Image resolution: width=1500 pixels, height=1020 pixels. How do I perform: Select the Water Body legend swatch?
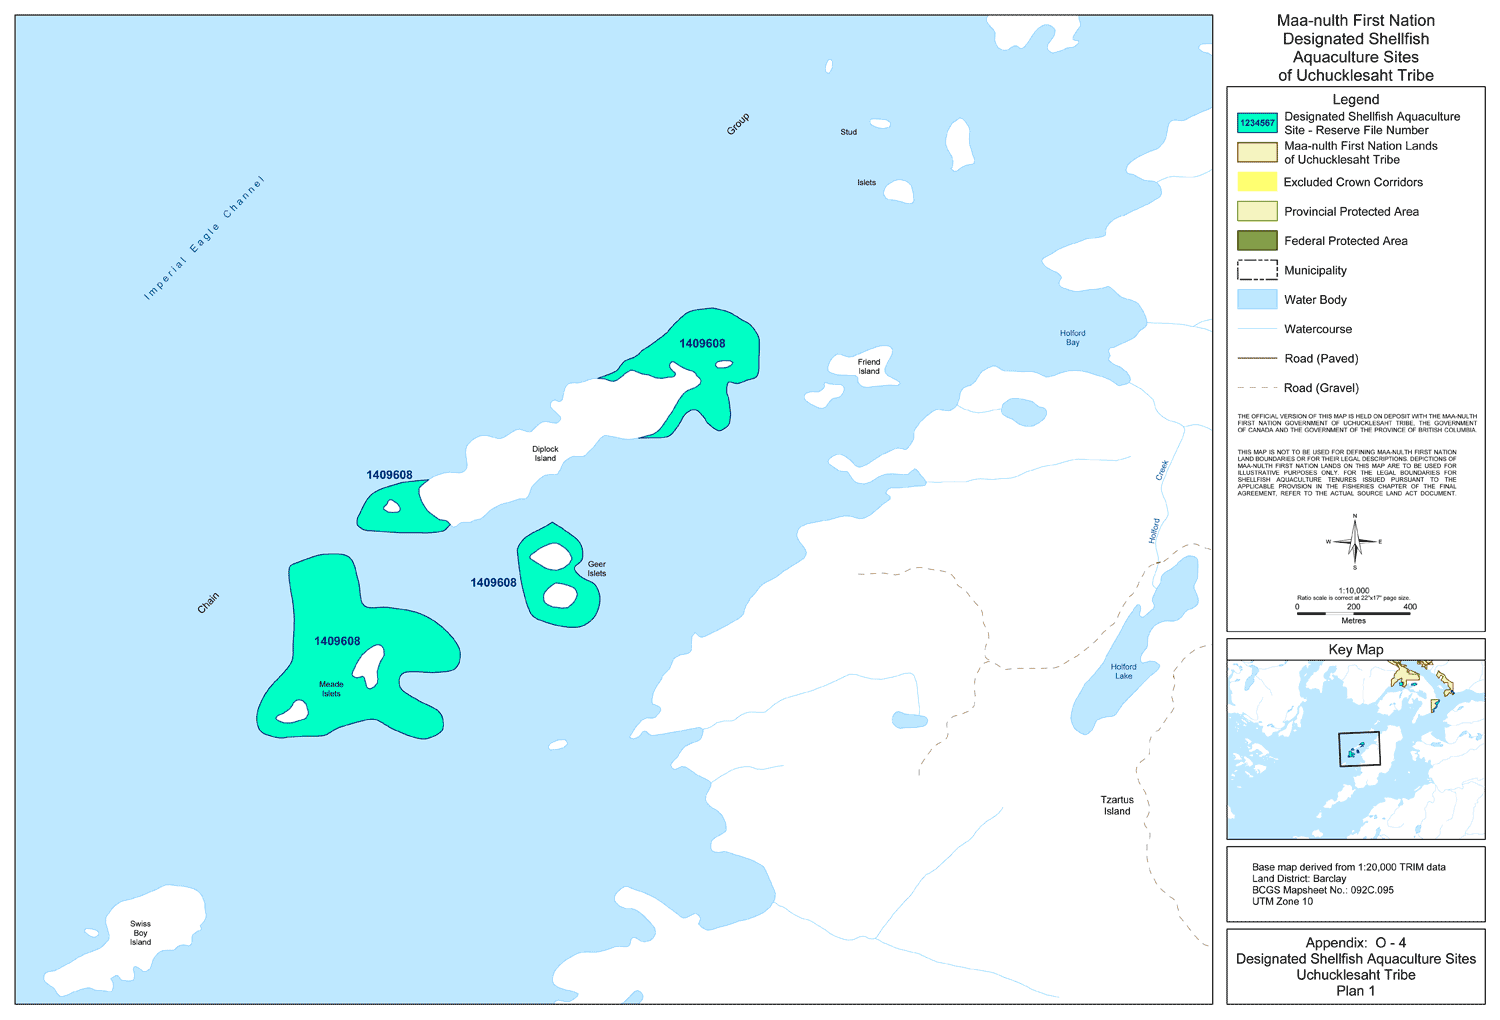coord(1257,300)
